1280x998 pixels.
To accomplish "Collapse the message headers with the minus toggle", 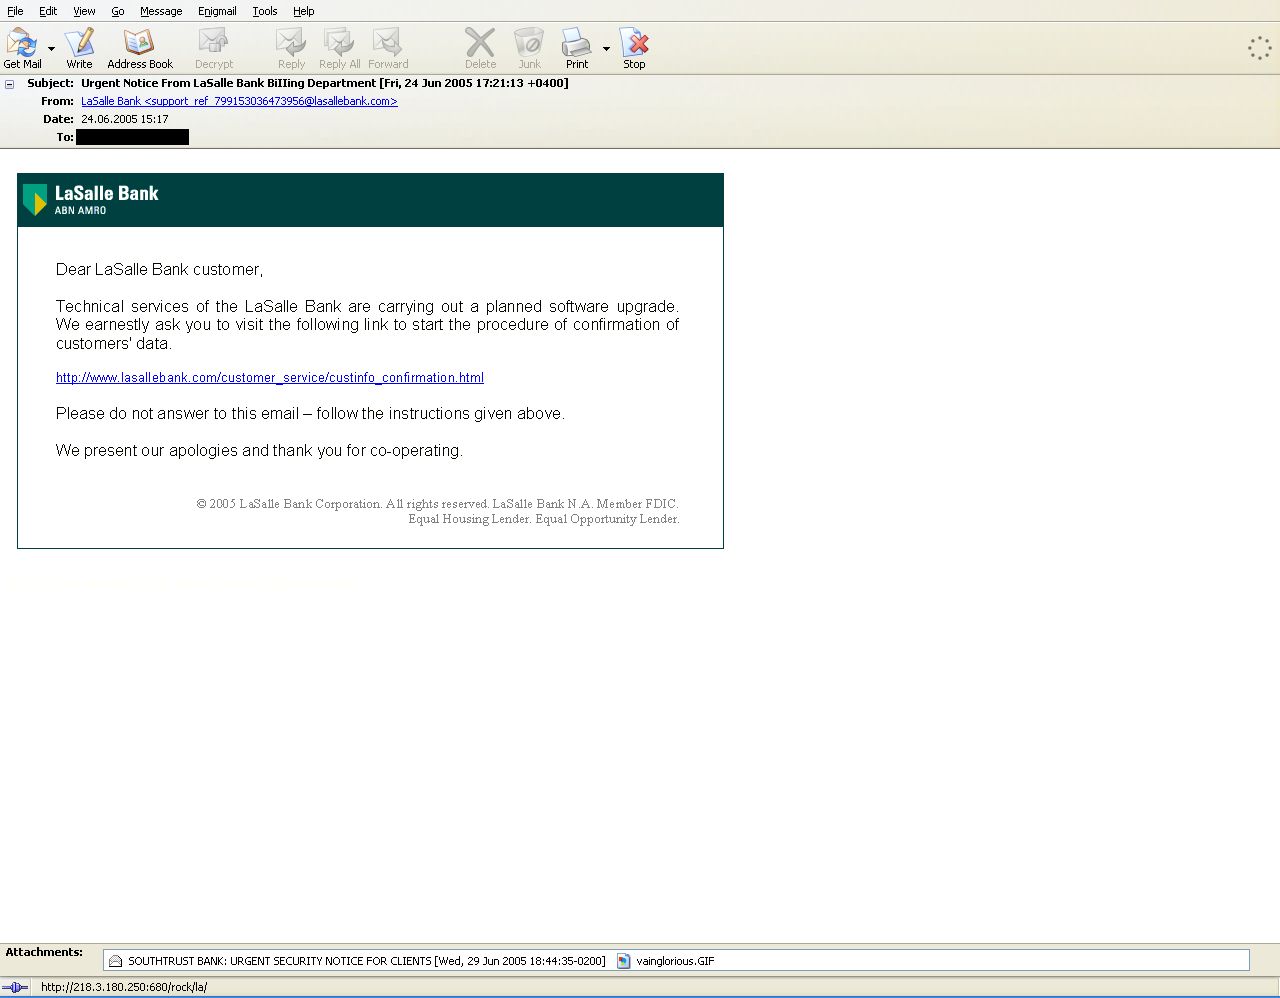I will pyautogui.click(x=10, y=84).
